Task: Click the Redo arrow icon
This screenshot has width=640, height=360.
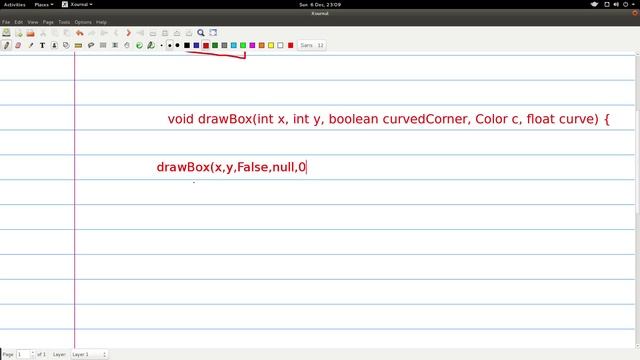Action: coord(92,33)
